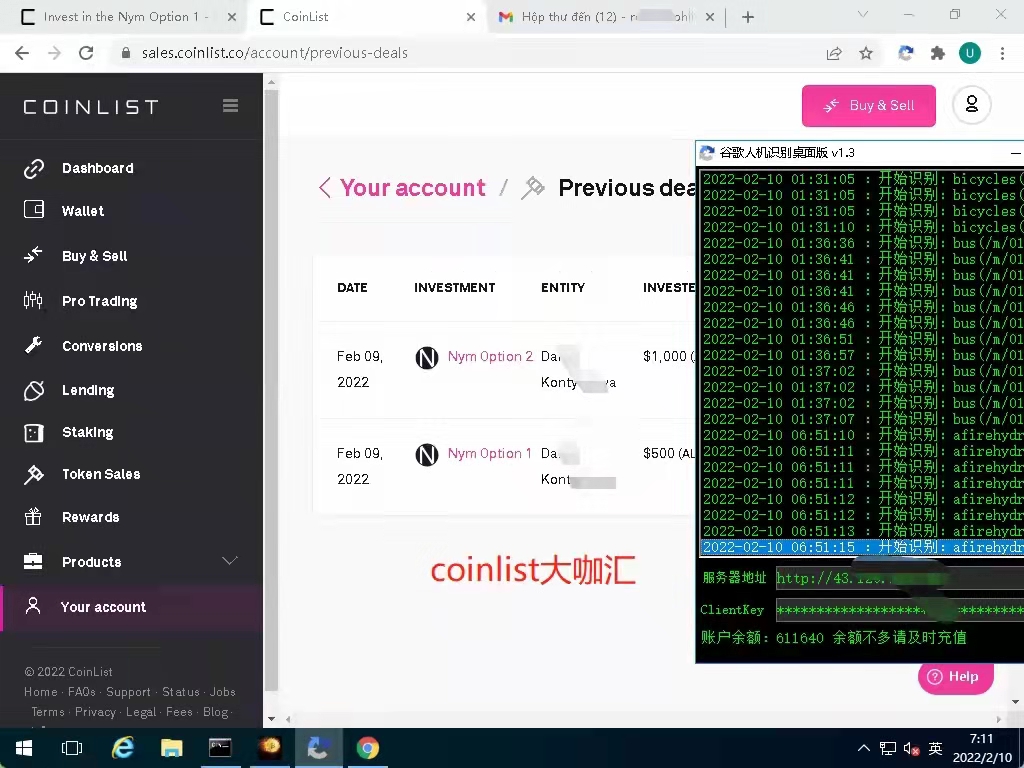Click the blue captcha extension icon in toolbar
The image size is (1024, 768).
(x=906, y=54)
